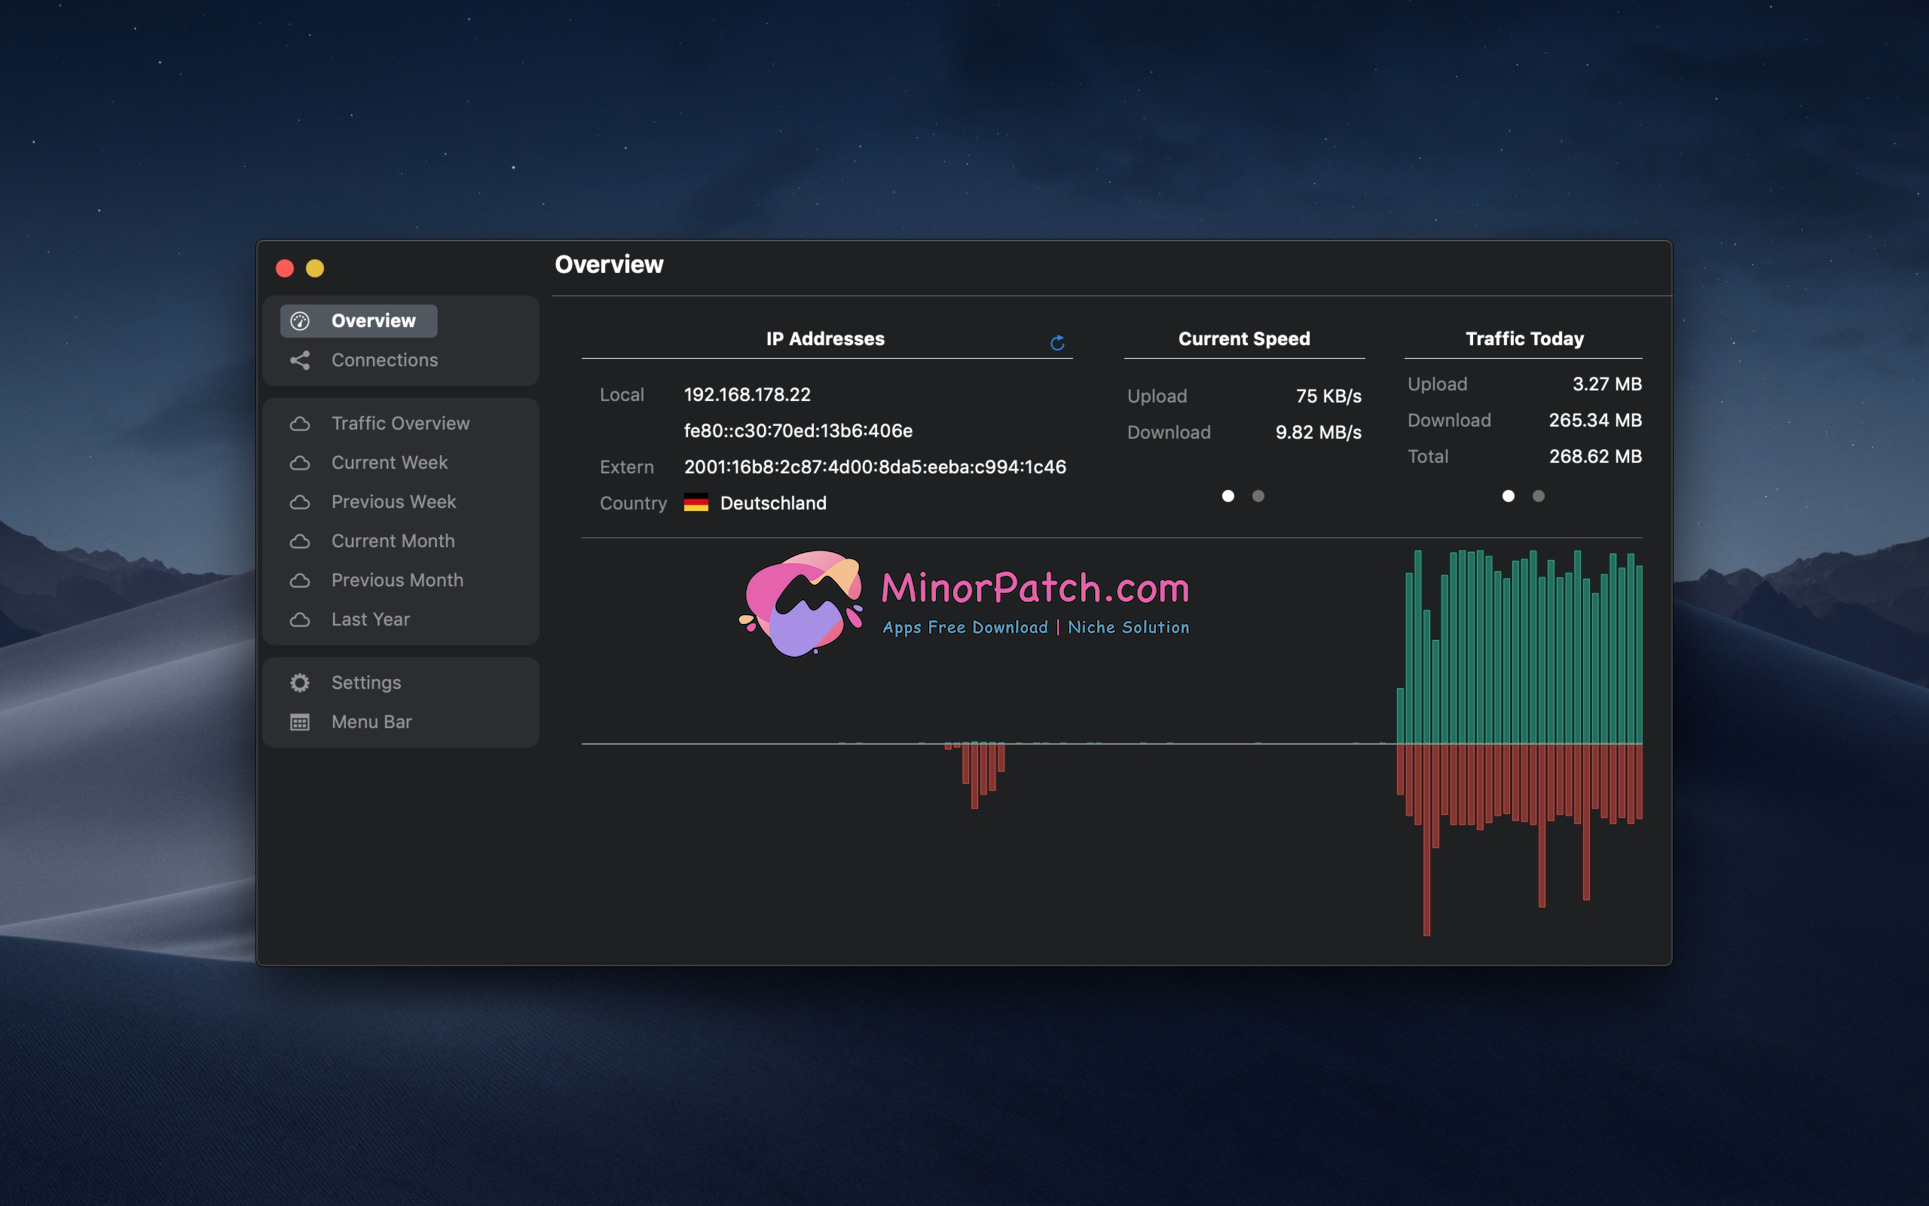Expand the Previous Week traffic section
1929x1206 pixels.
click(x=393, y=500)
